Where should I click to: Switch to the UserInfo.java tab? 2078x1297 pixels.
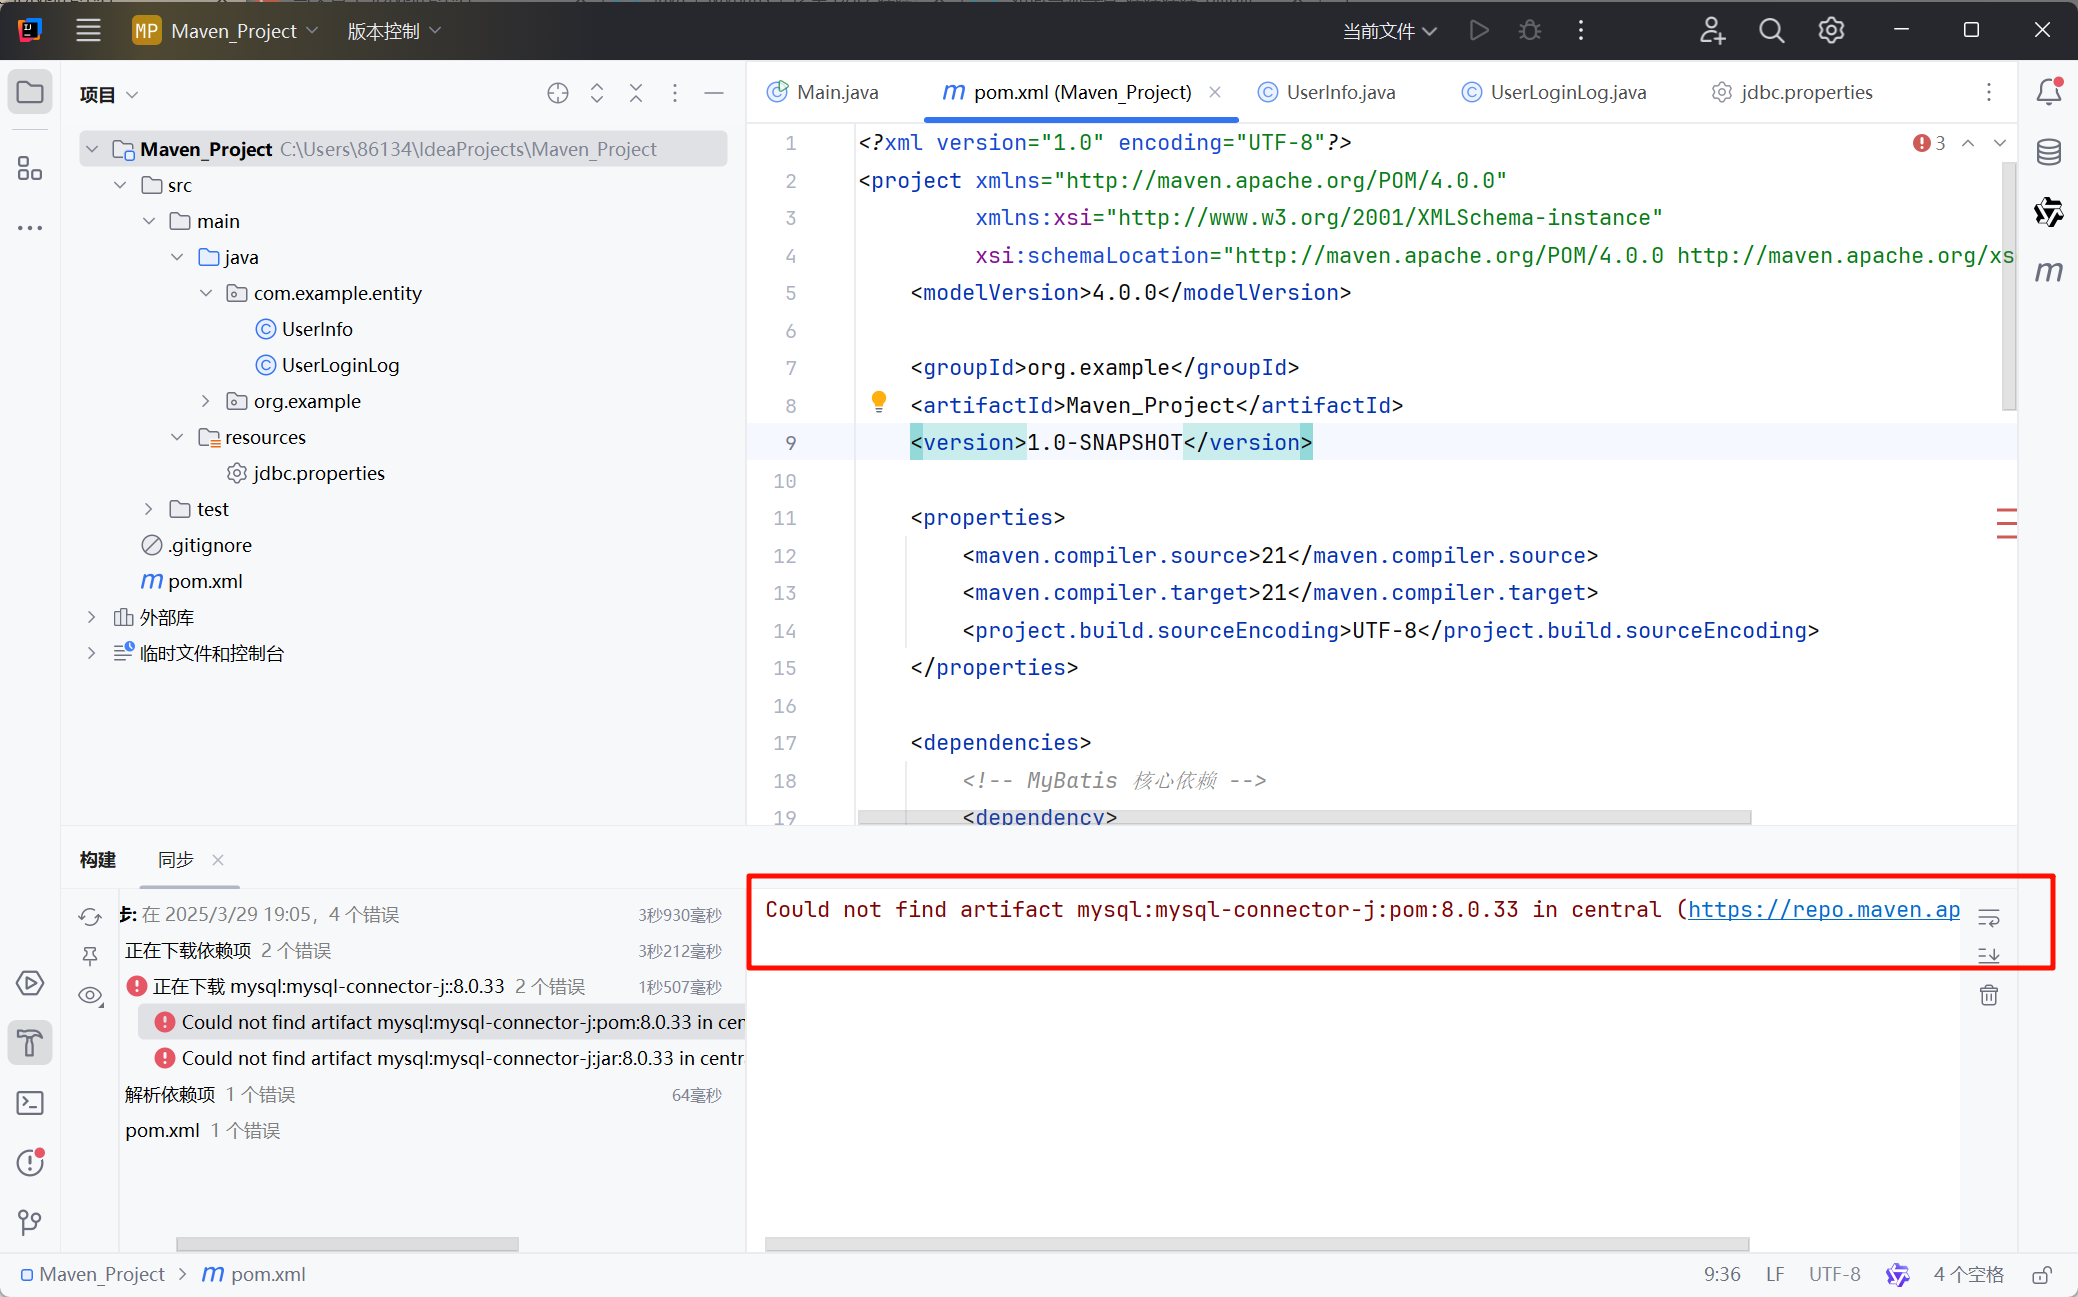point(1339,92)
